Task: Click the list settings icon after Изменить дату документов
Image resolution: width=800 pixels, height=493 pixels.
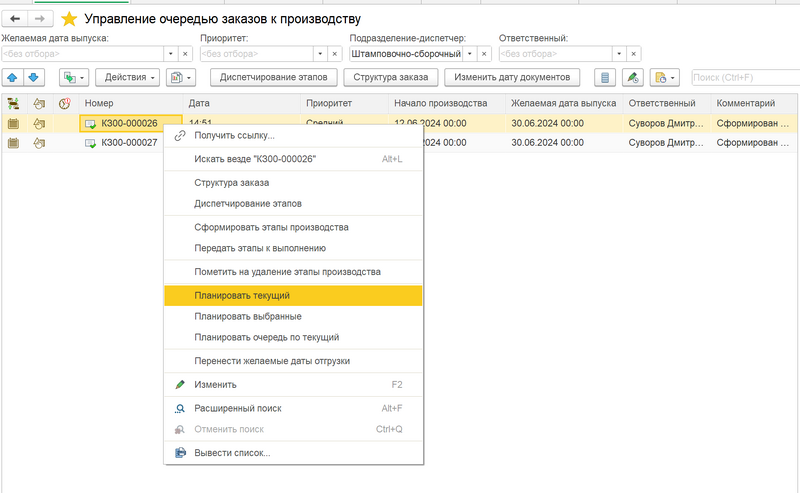Action: [x=605, y=78]
